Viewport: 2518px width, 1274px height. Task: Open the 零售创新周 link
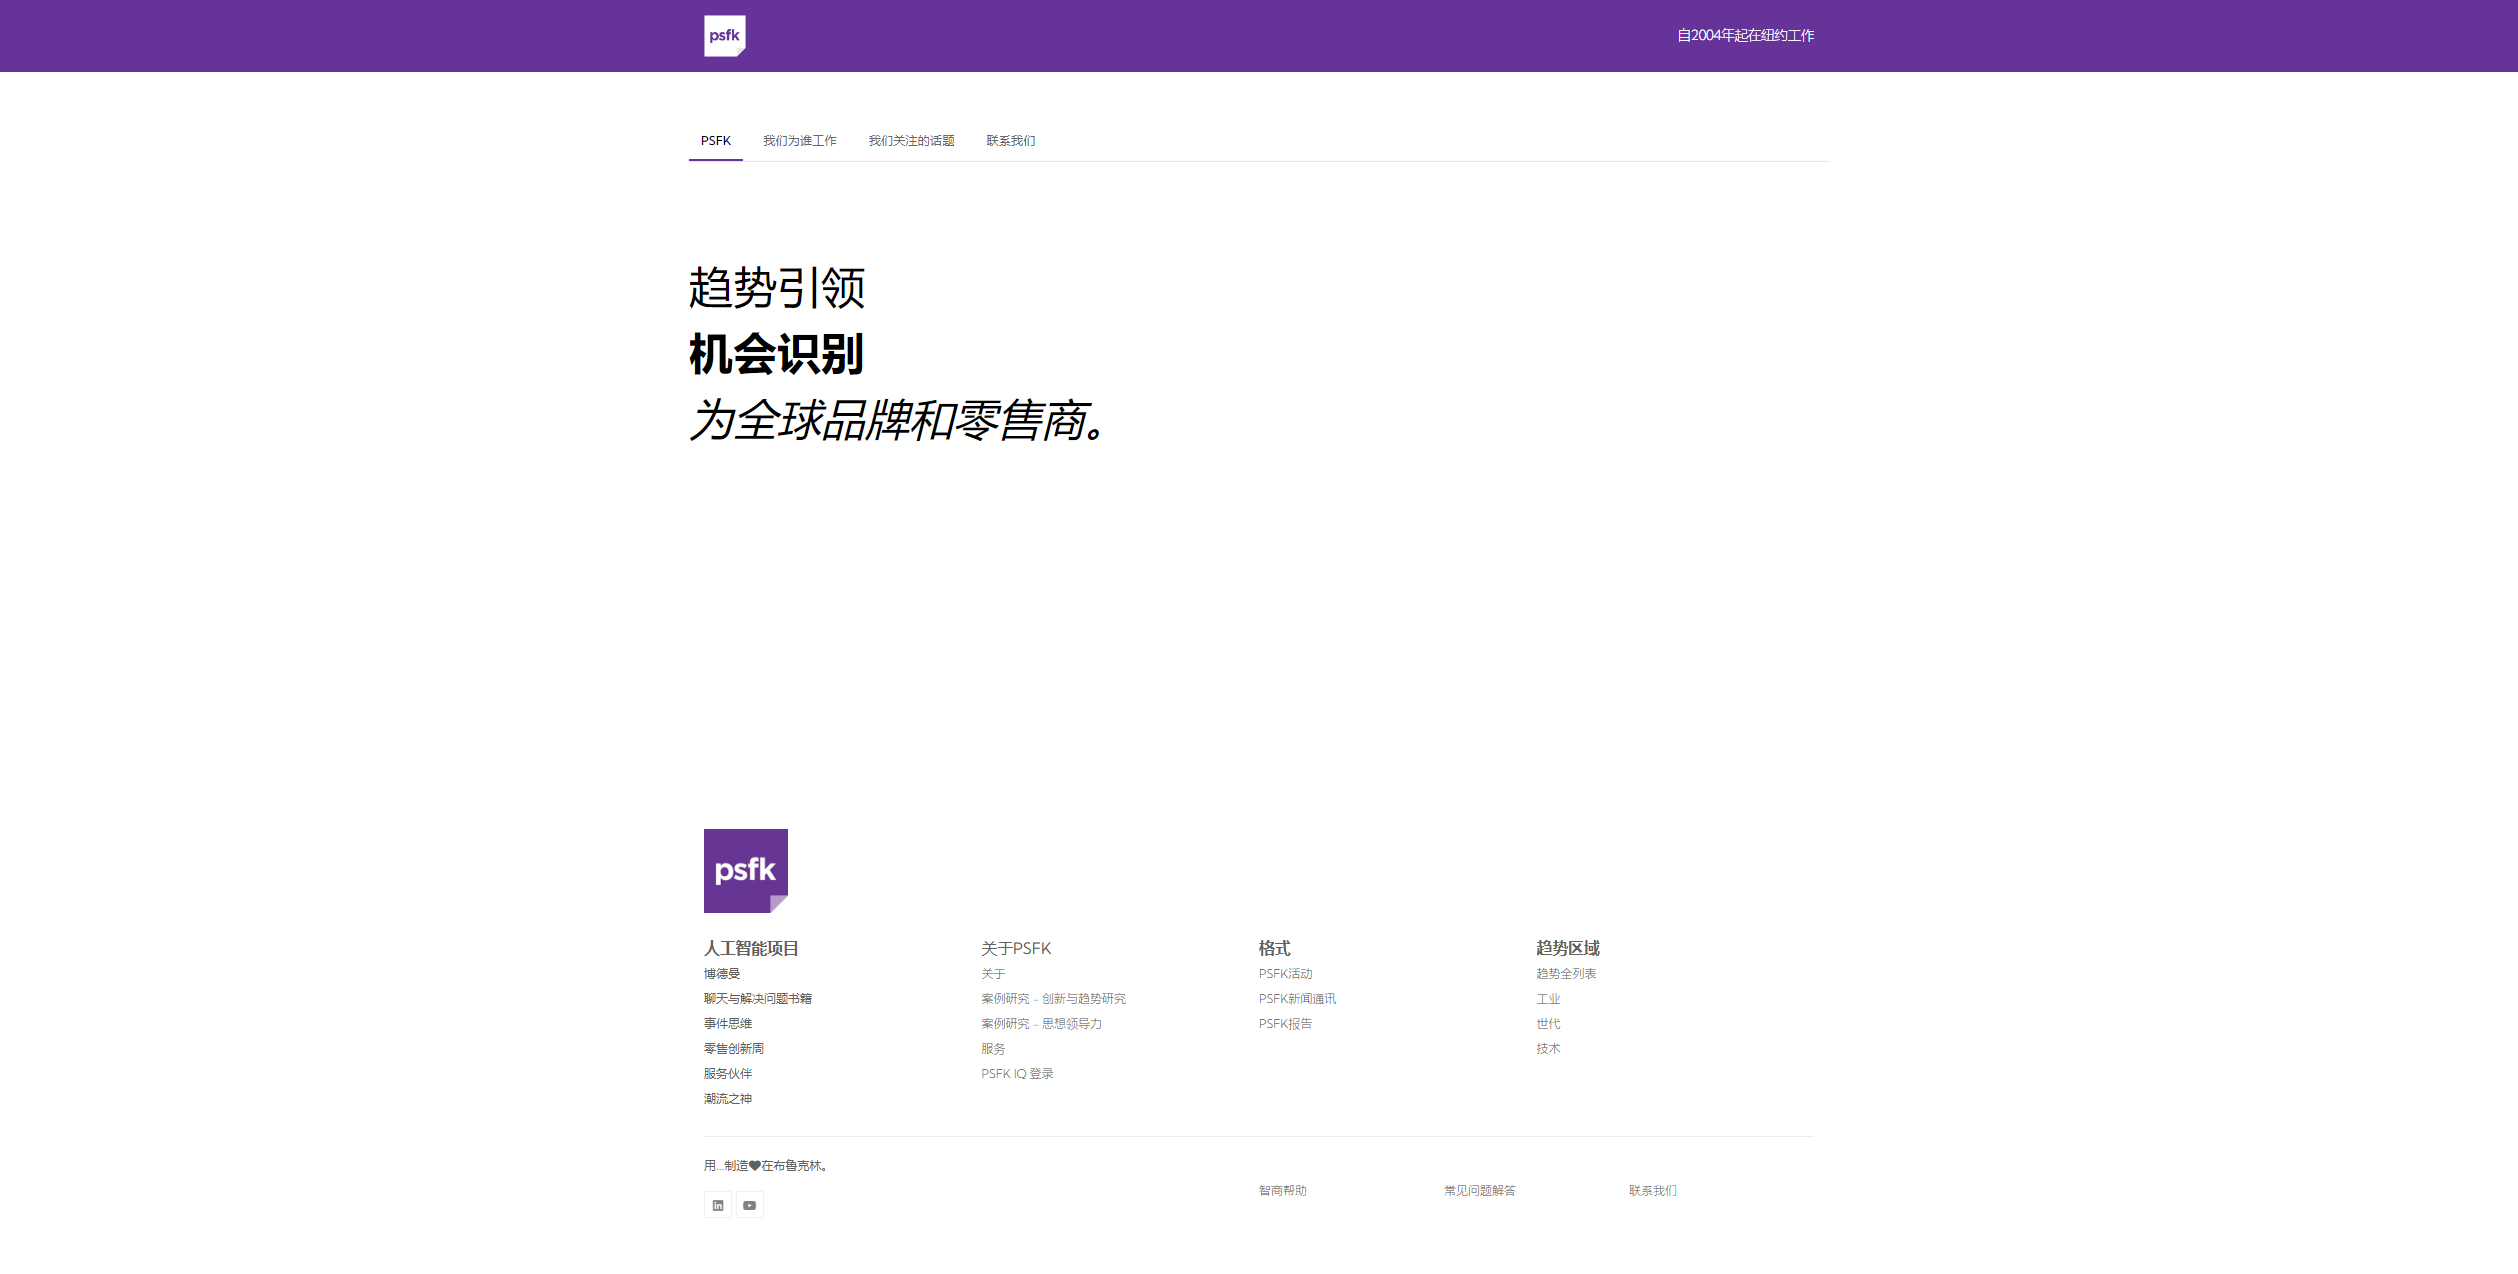coord(731,1047)
